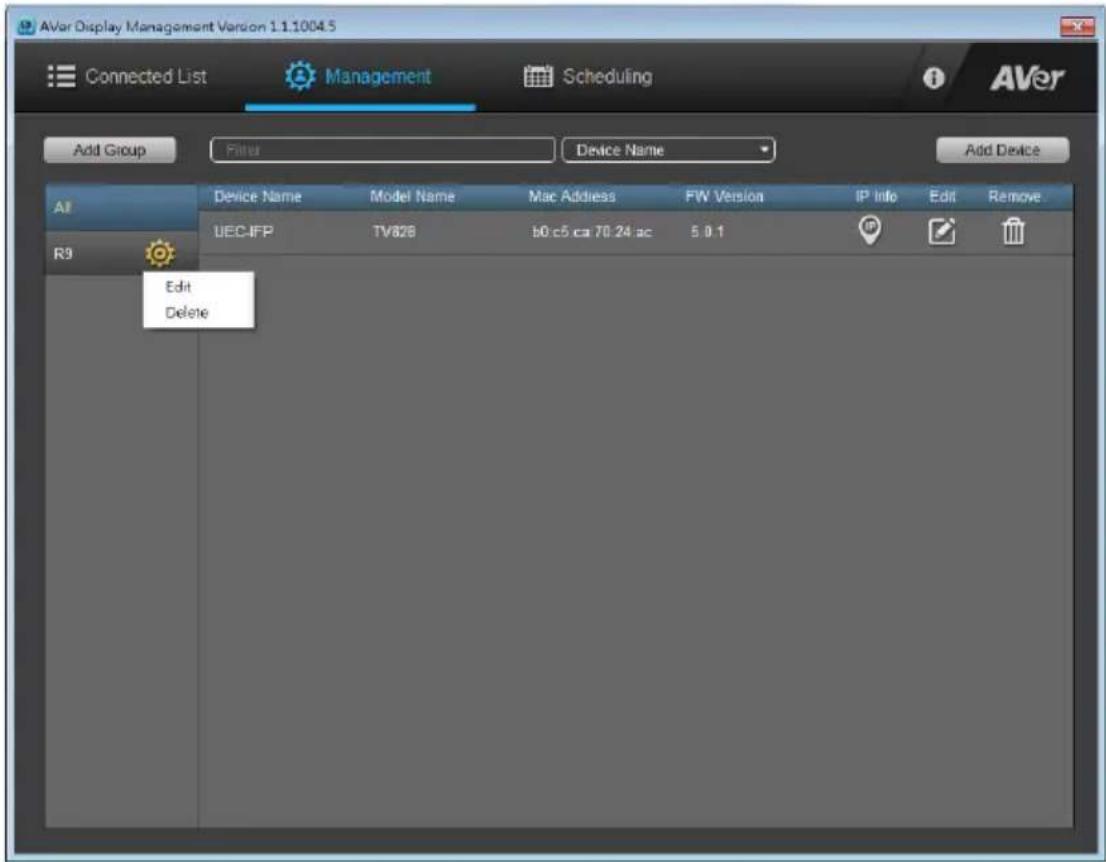Viewport: 1106px width, 862px height.
Task: Choose Delete from the group context menu
Action: click(x=187, y=312)
